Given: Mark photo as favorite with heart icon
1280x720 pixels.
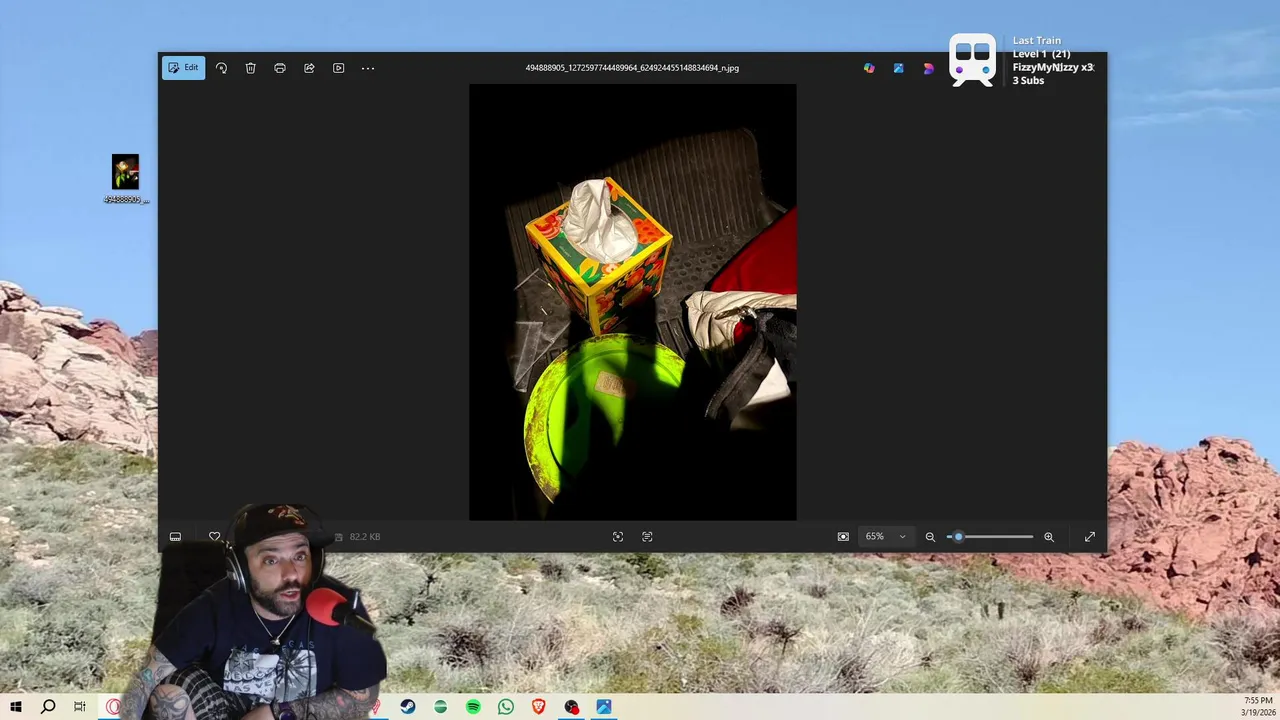Looking at the screenshot, I should (x=214, y=537).
